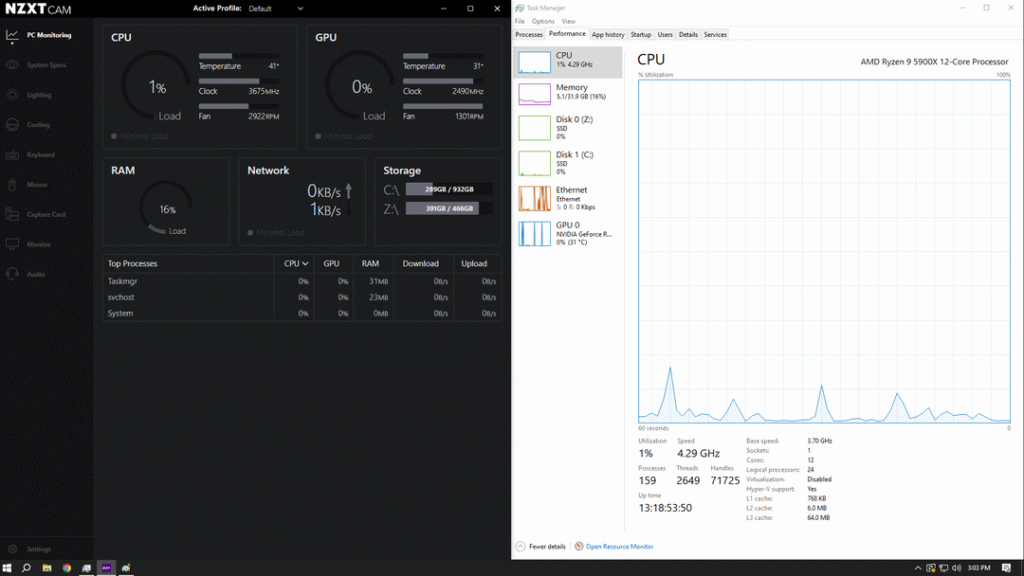Select Memory in Task Manager performance list
This screenshot has height=576, width=1024.
568,94
